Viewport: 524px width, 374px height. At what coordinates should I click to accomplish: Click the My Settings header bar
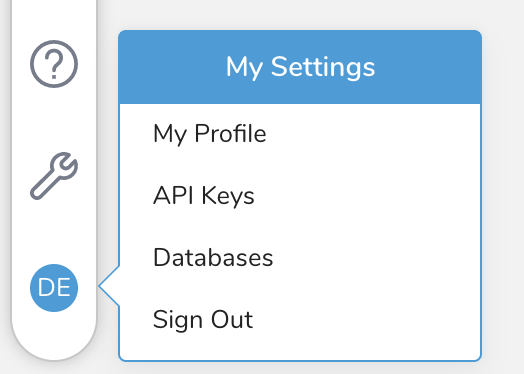click(300, 67)
